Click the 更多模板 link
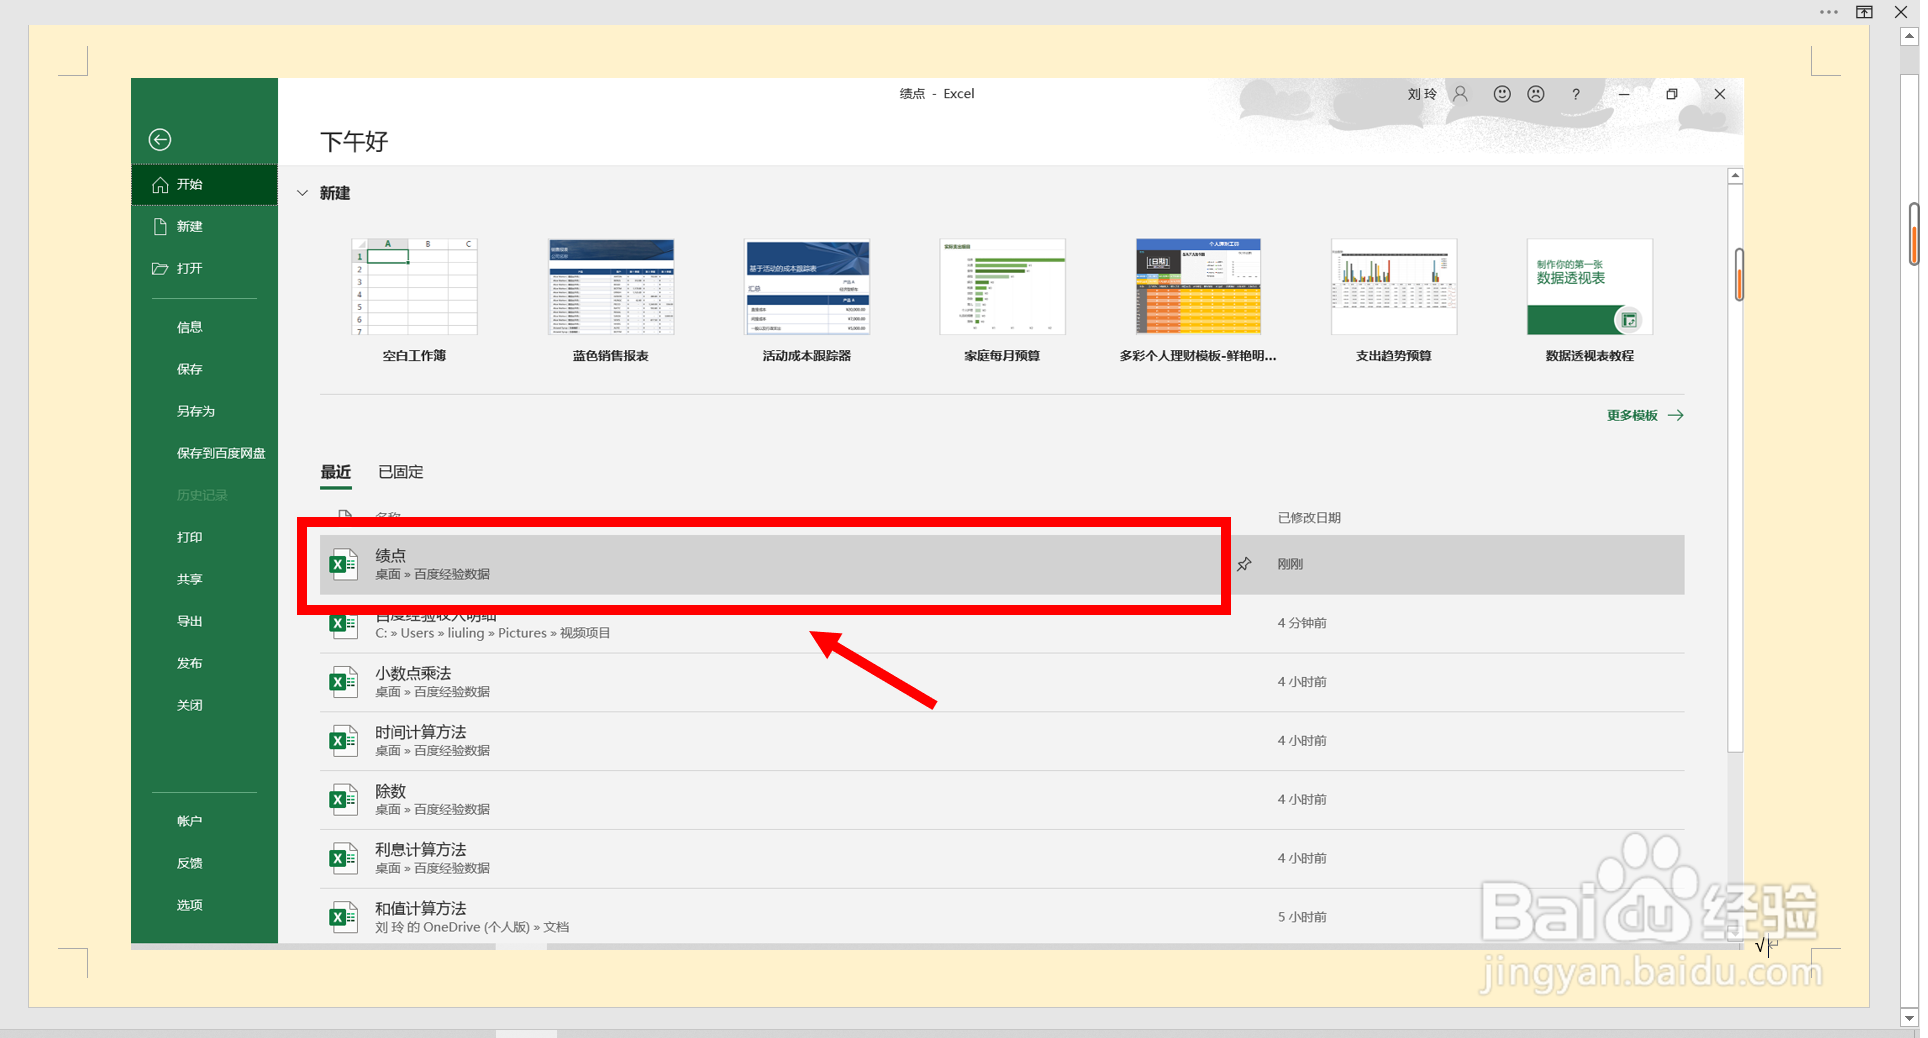 click(x=1645, y=416)
